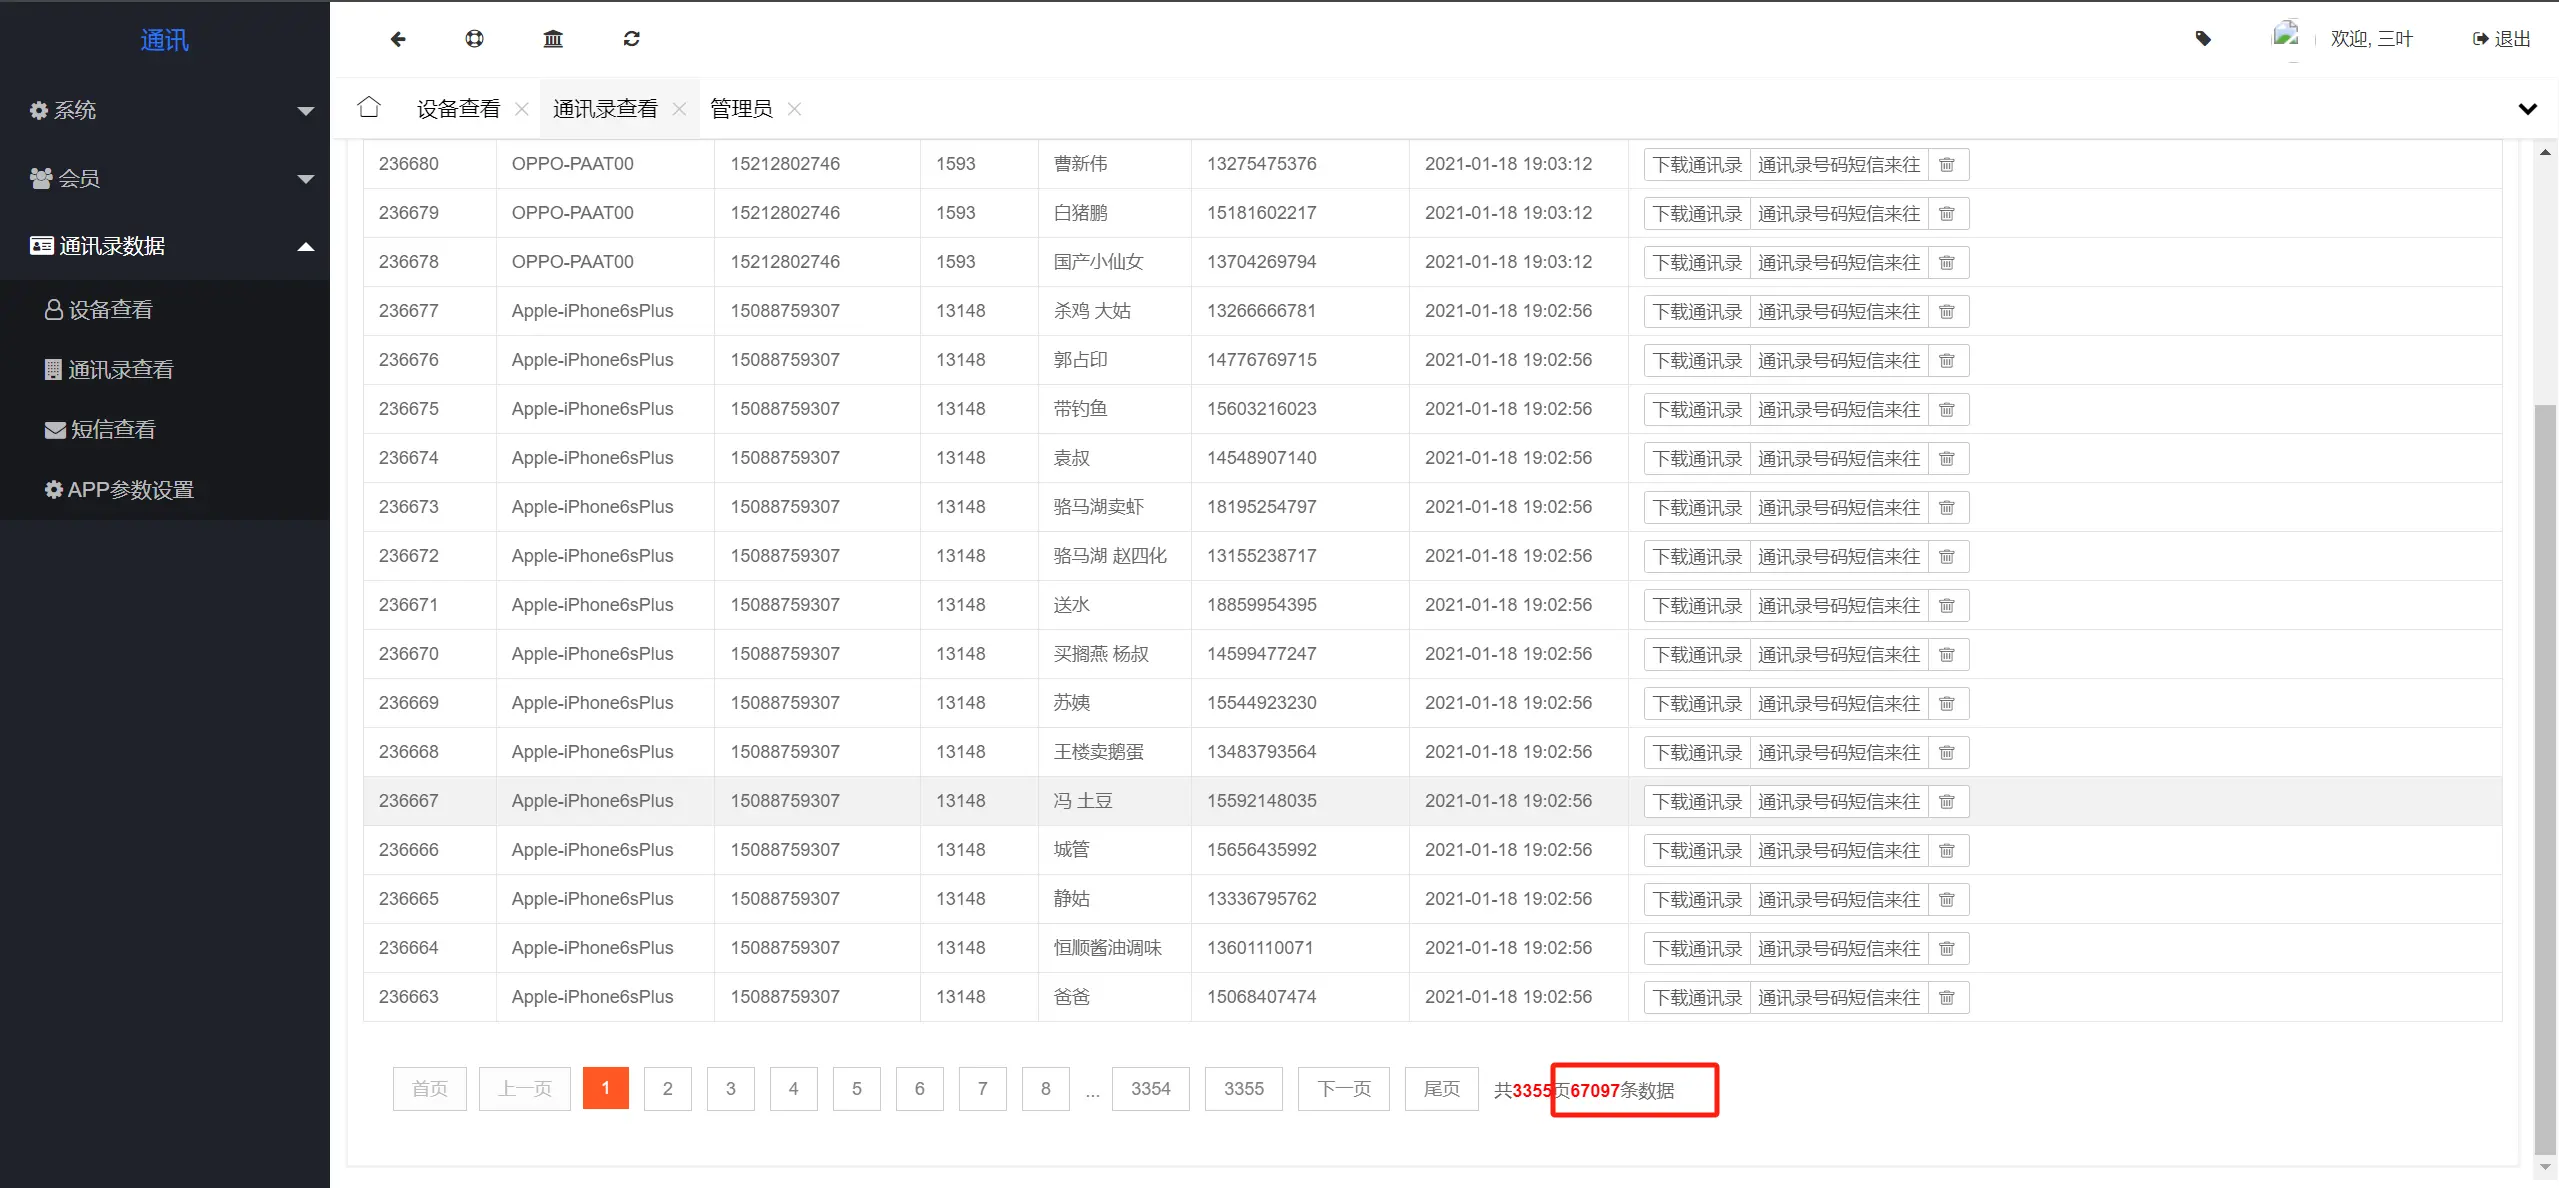2559x1188 pixels.
Task: Open the tab list chevron dropdown
Action: point(2527,109)
